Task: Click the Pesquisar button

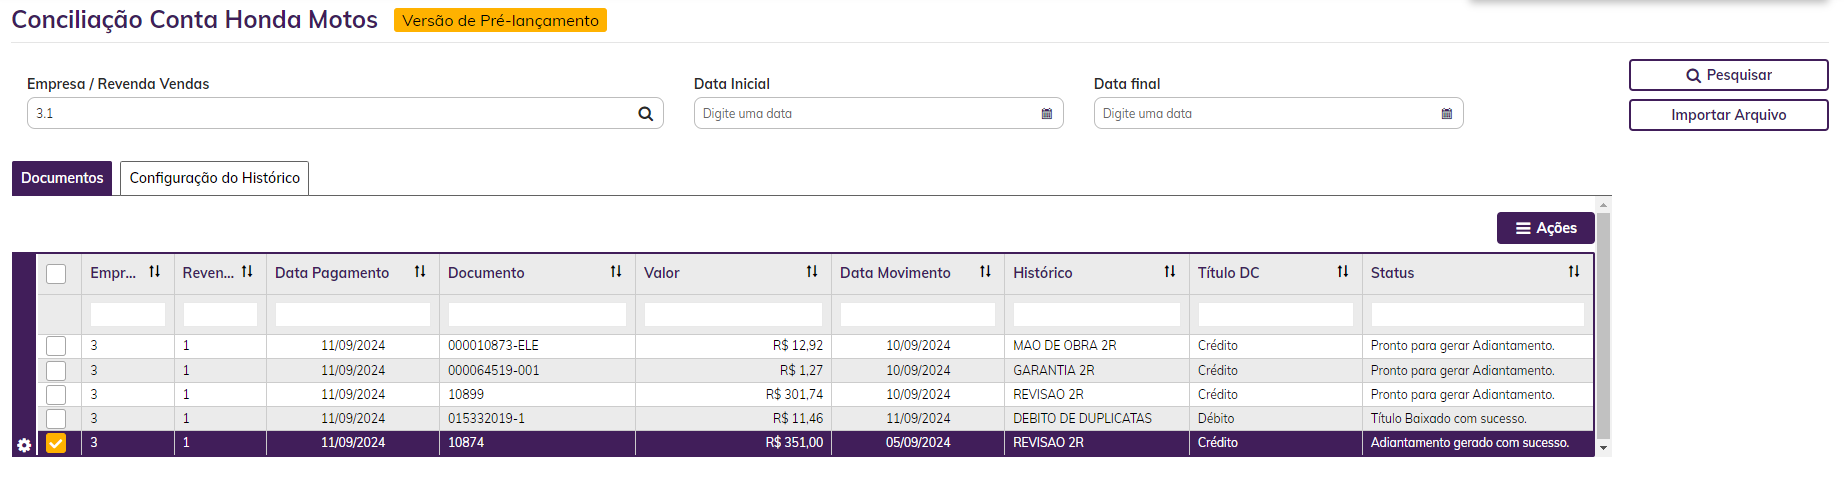Action: 1728,75
